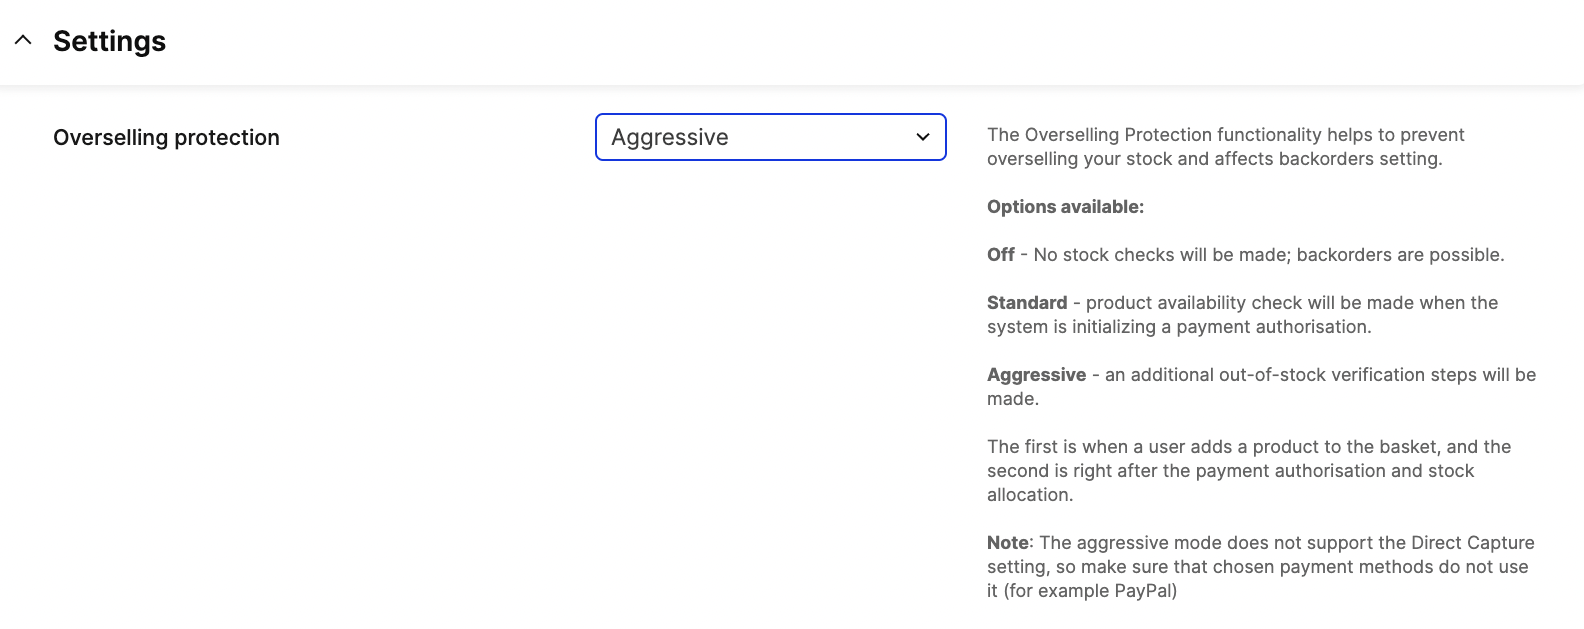Click the Overselling protection label
The image size is (1584, 629).
pos(166,137)
